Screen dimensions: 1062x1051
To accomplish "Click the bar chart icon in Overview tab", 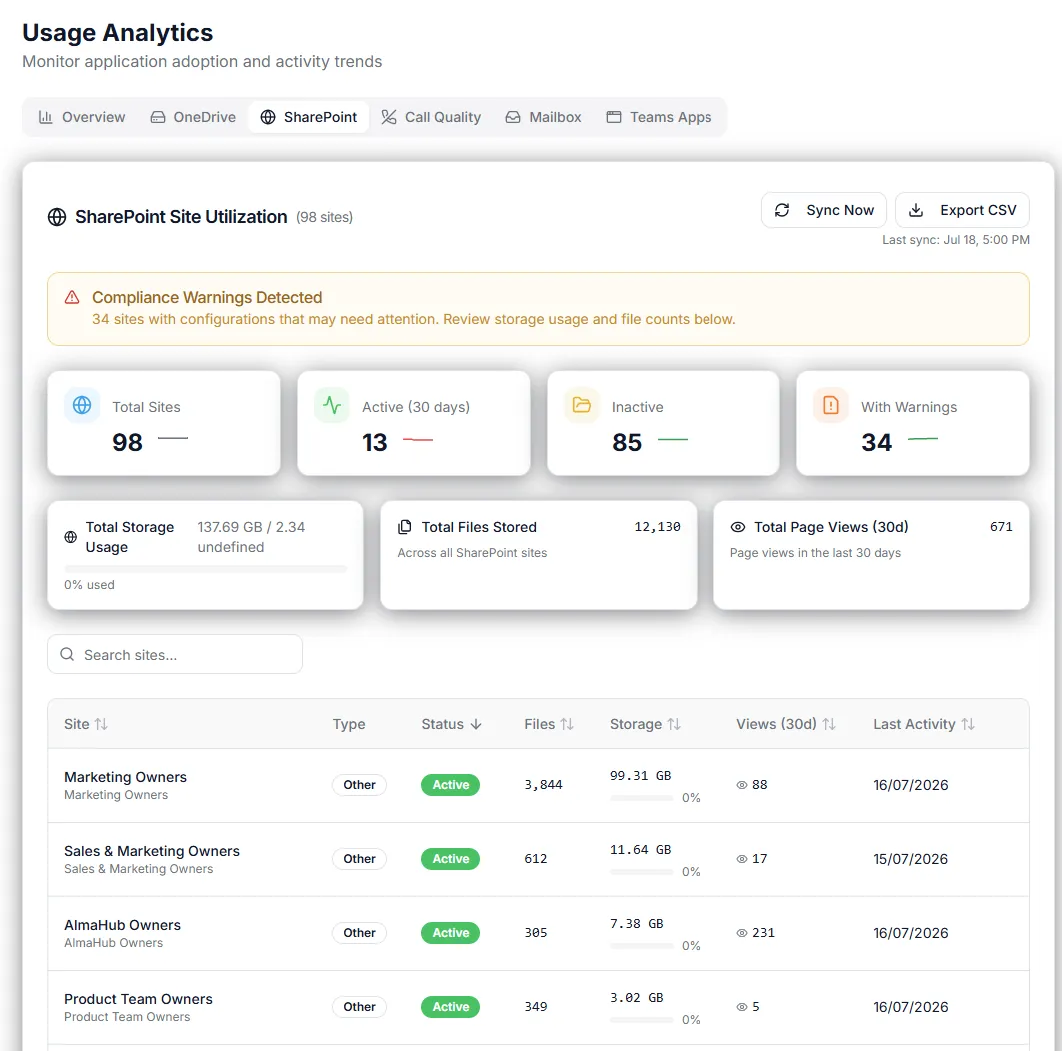I will (x=45, y=117).
